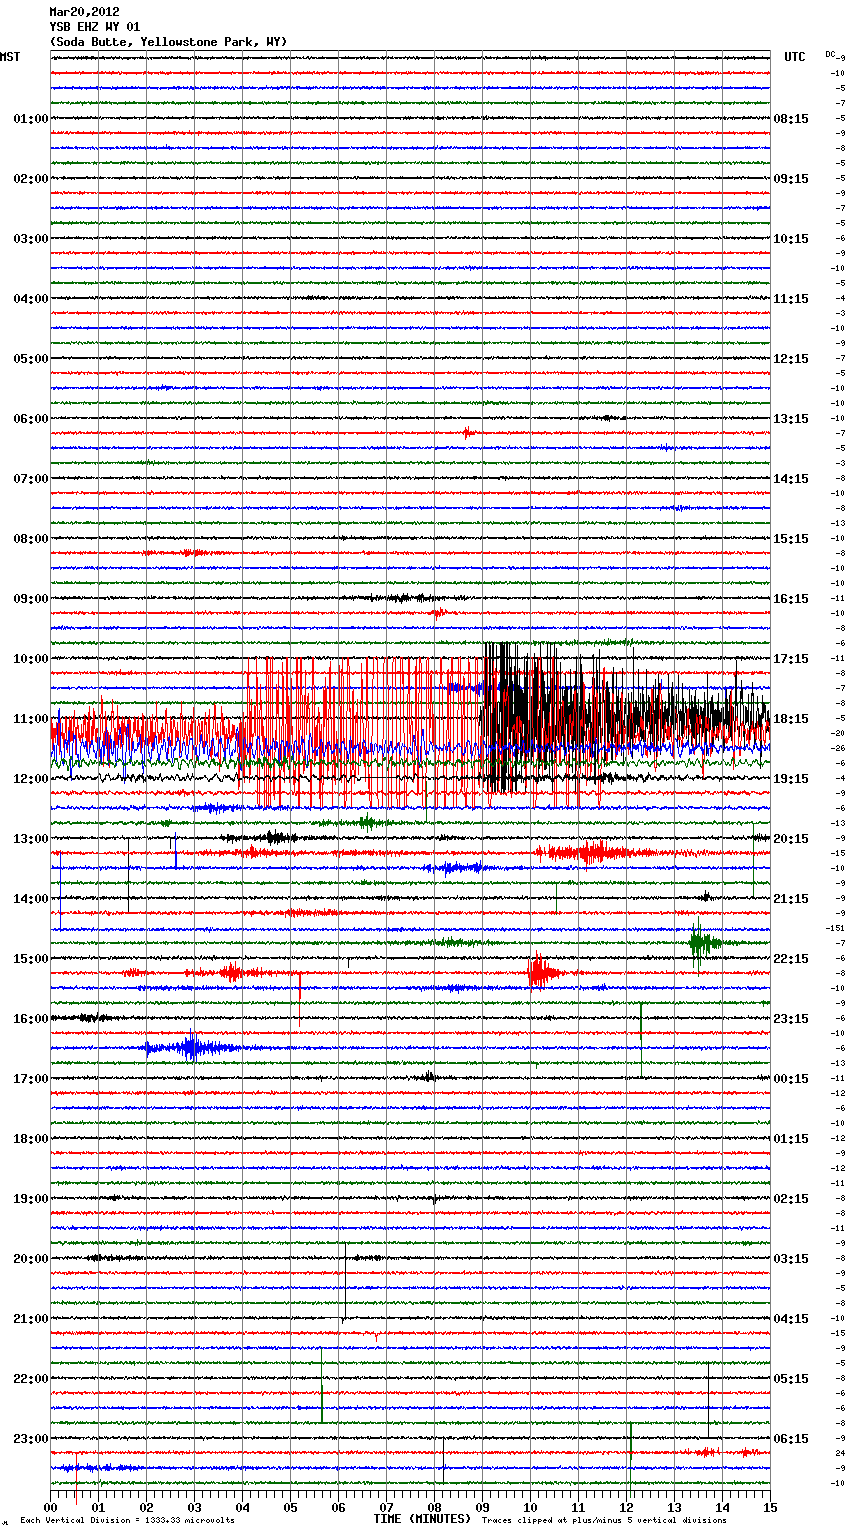Image resolution: width=850 pixels, height=1534 pixels.
Task: Select the 08:00 MST time label
Action: coord(31,539)
